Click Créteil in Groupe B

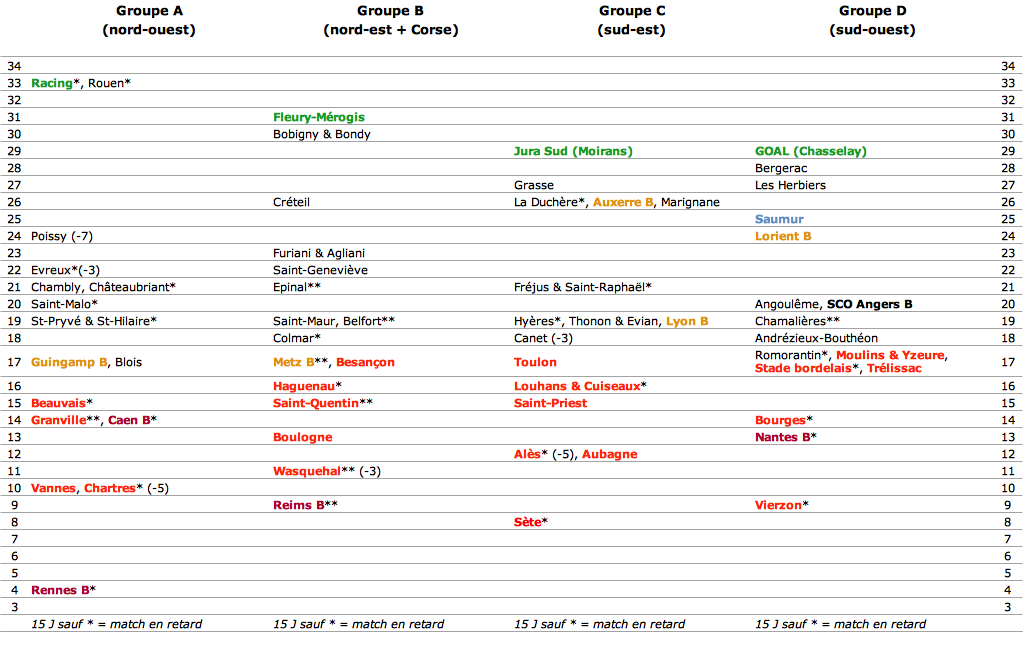[x=291, y=203]
